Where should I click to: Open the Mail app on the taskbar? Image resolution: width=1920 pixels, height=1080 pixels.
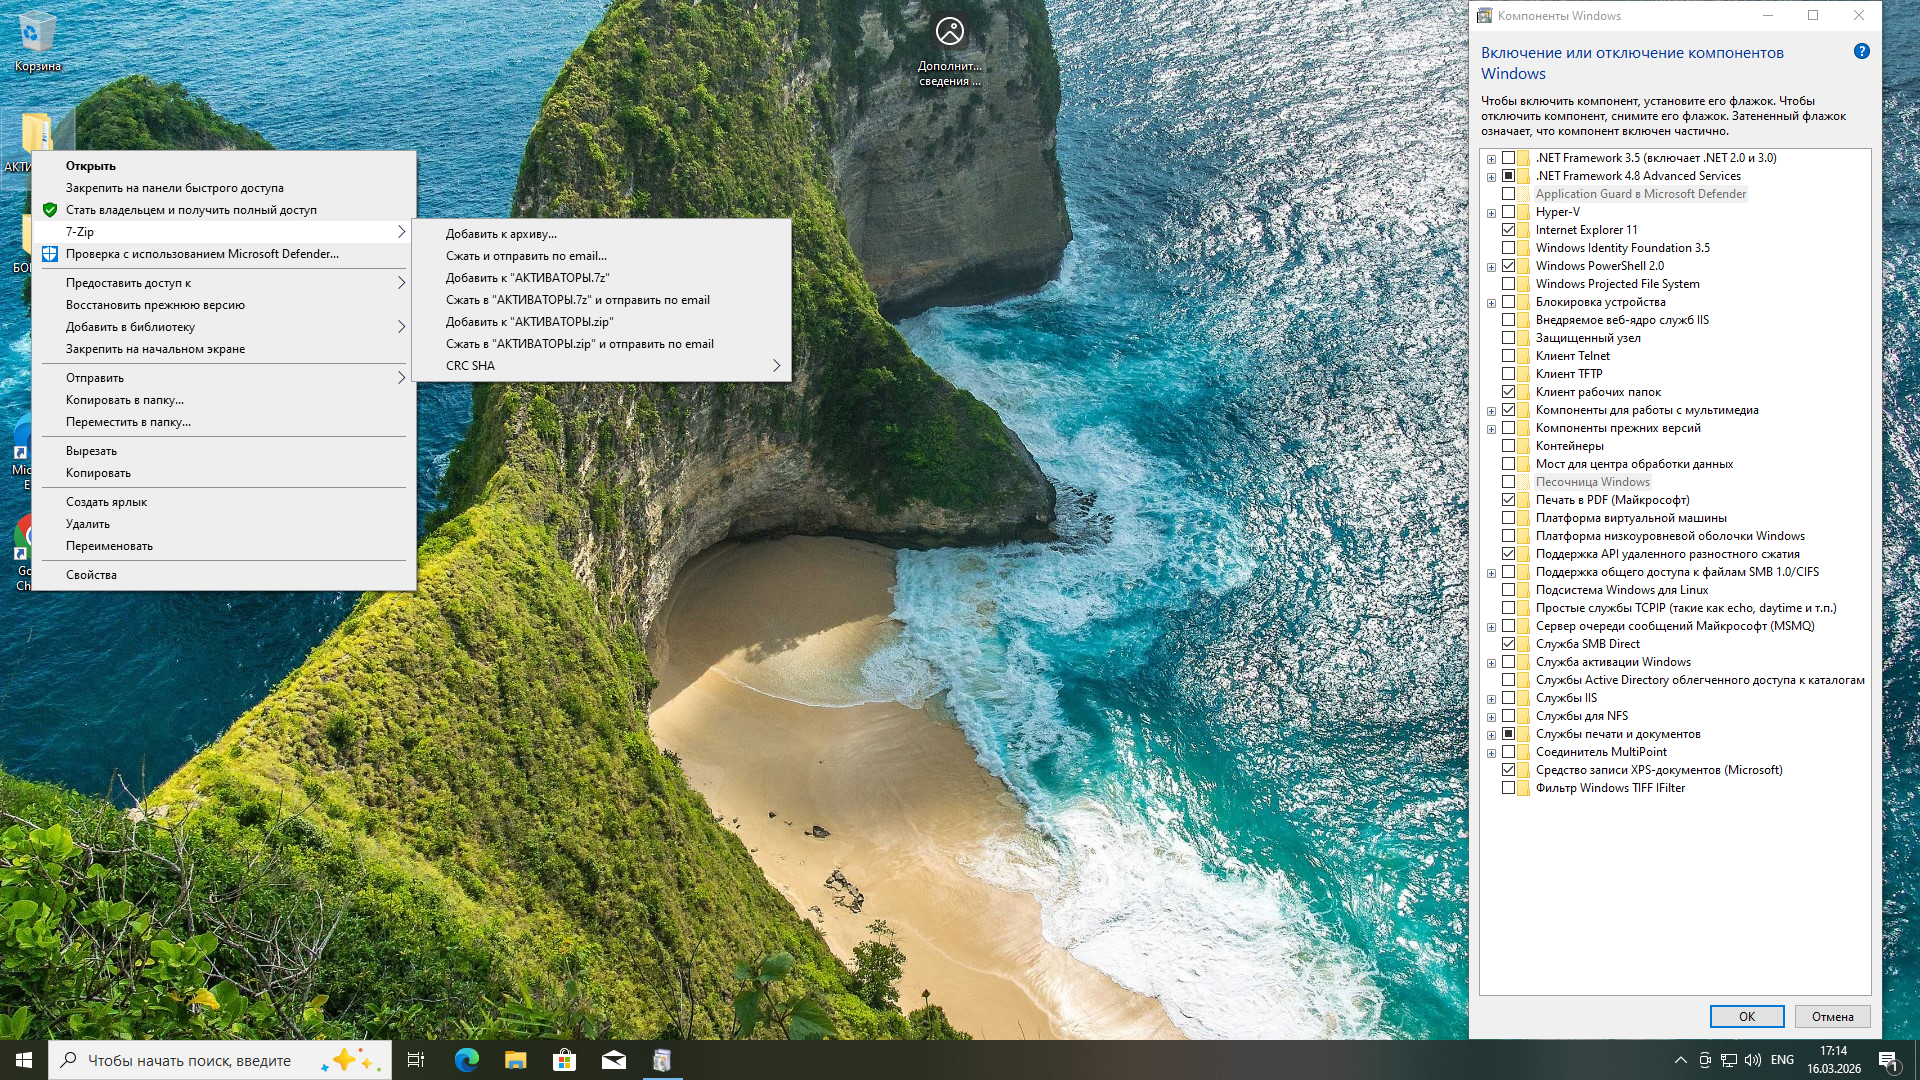(613, 1060)
